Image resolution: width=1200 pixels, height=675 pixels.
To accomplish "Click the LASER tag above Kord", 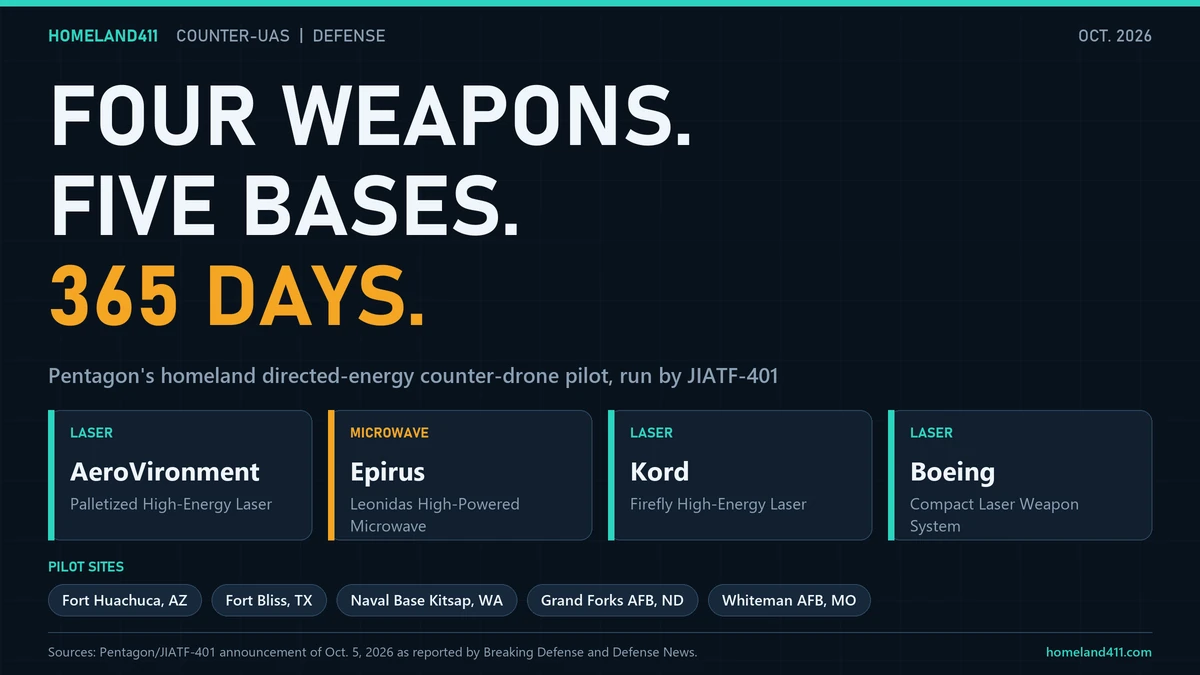I will click(651, 433).
